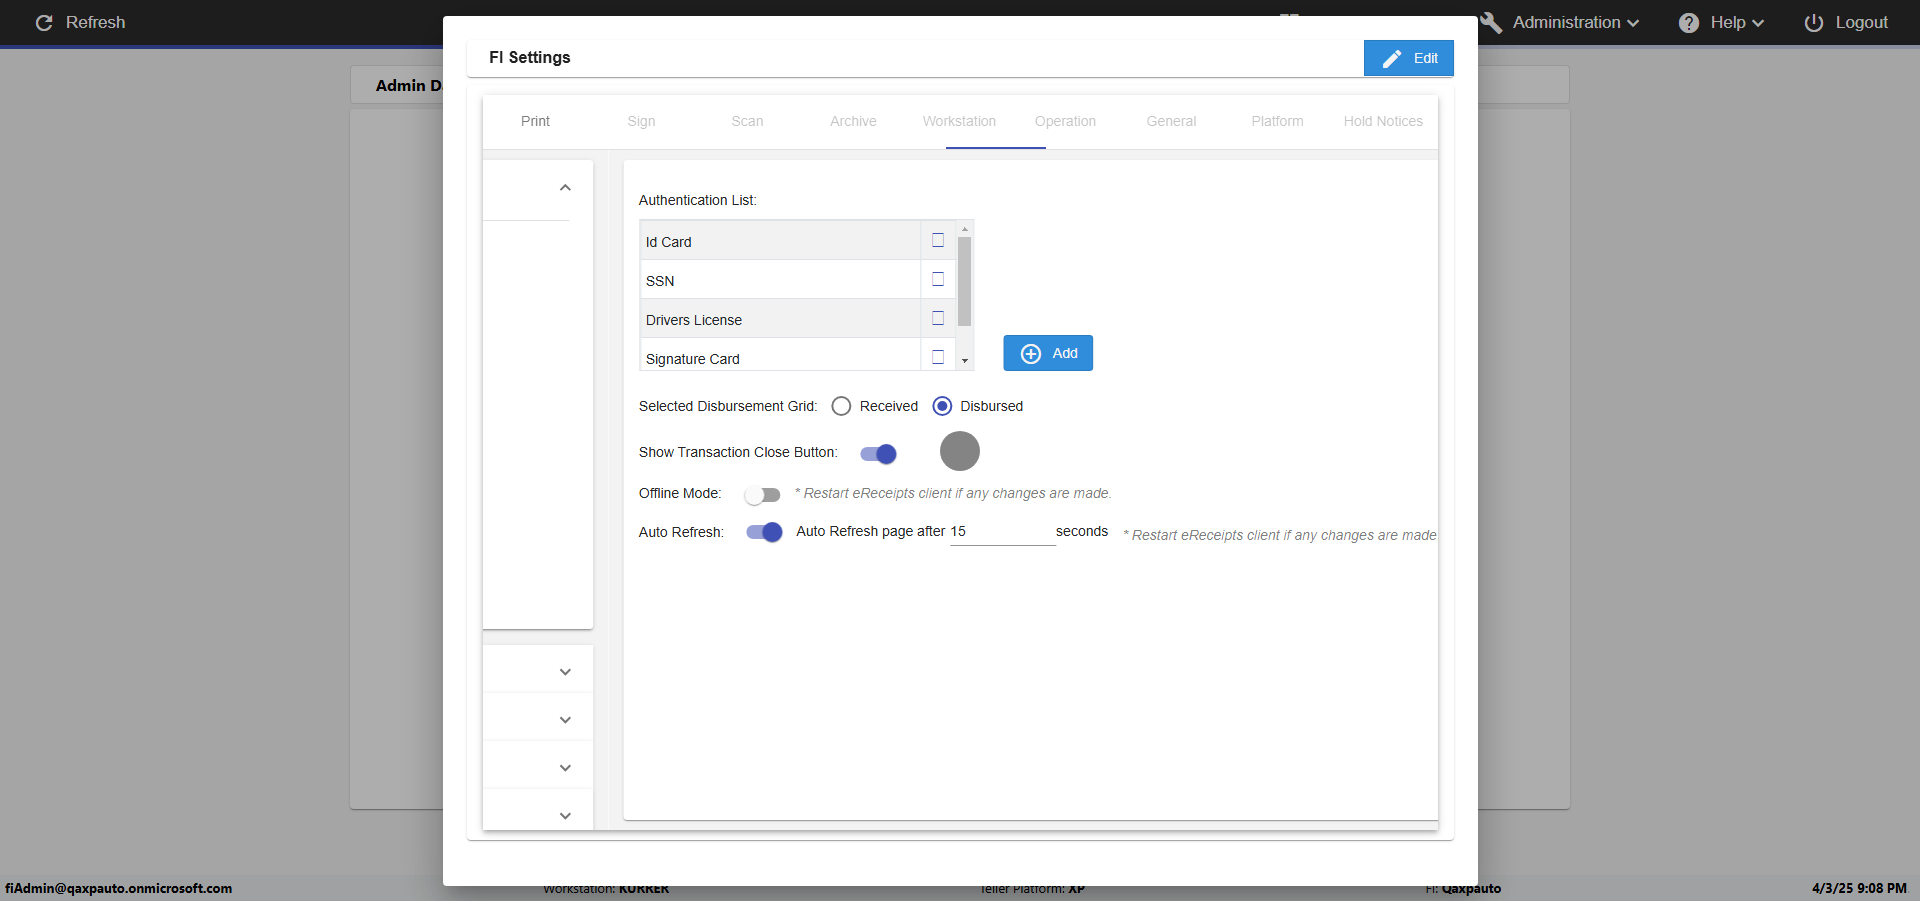Open the Platform tab
Image resolution: width=1920 pixels, height=901 pixels.
(x=1277, y=121)
